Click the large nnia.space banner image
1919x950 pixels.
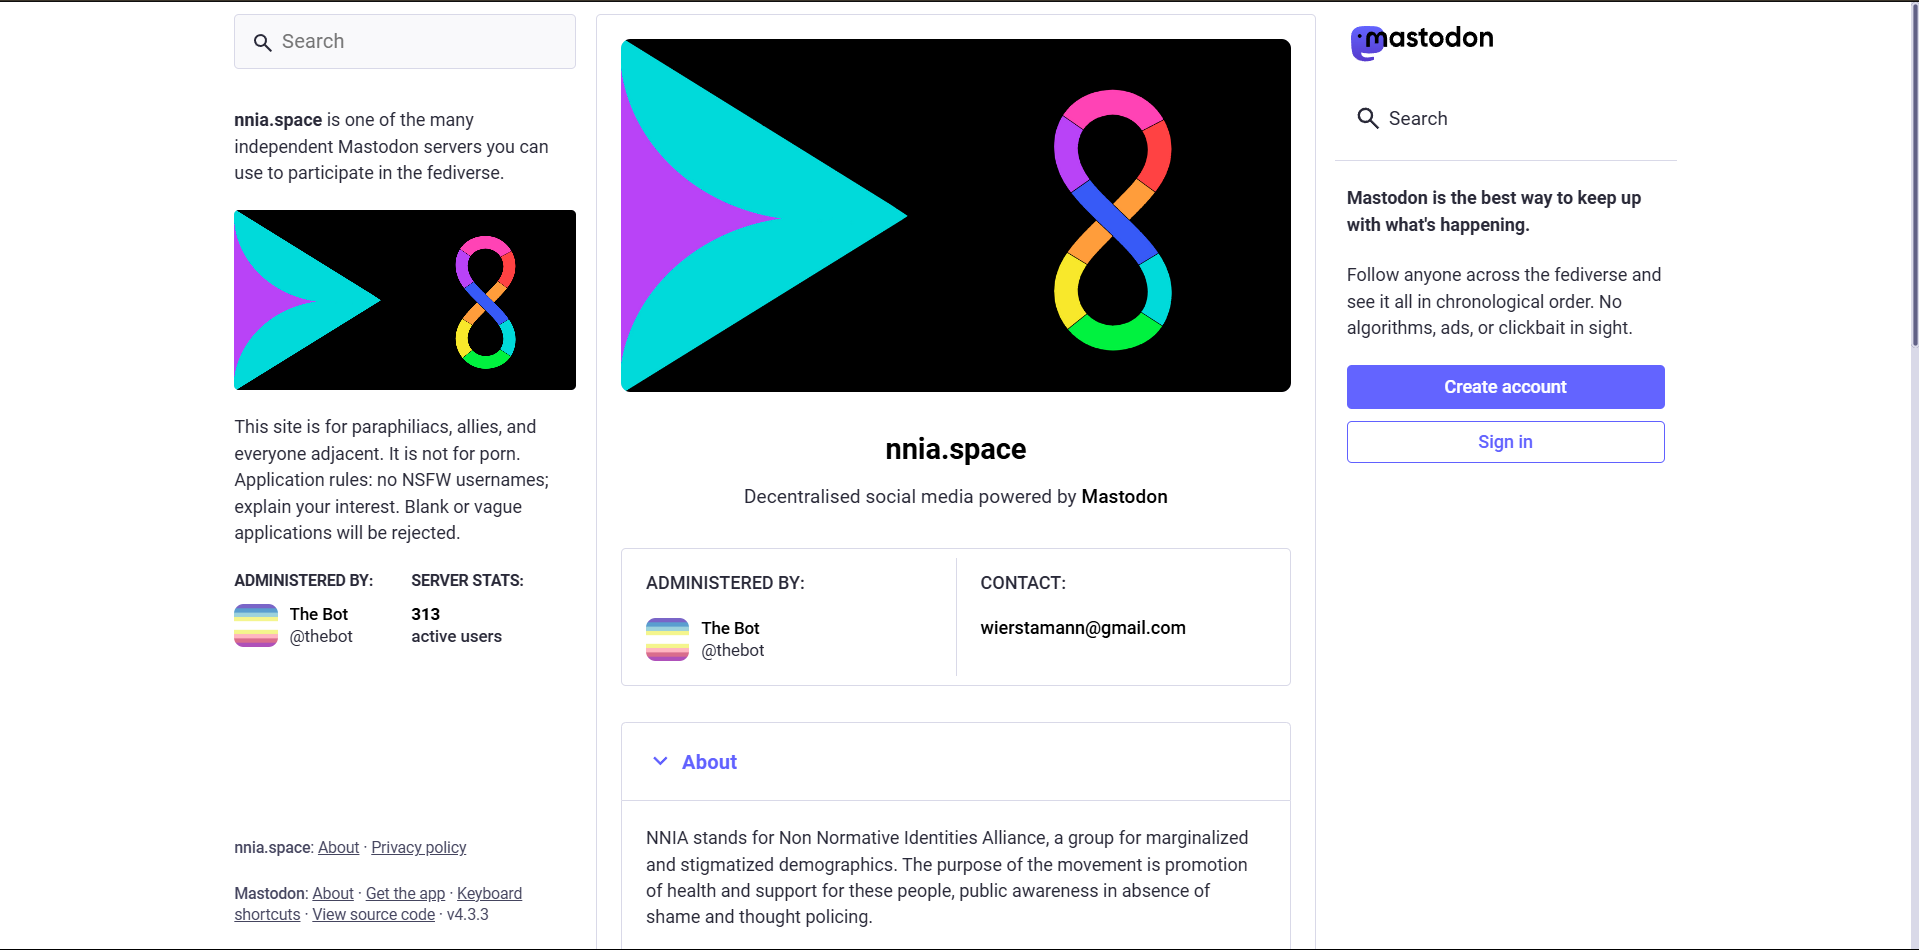956,215
